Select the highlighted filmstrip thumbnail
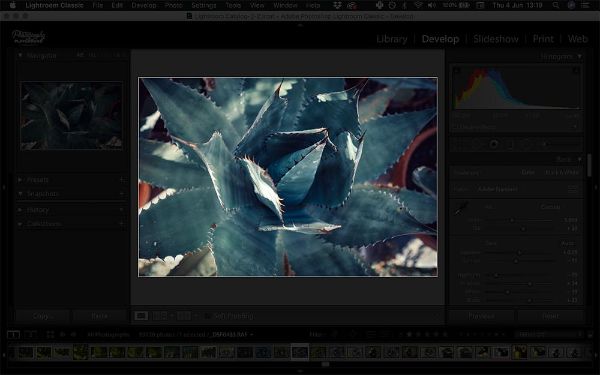This screenshot has height=375, width=600. click(300, 352)
